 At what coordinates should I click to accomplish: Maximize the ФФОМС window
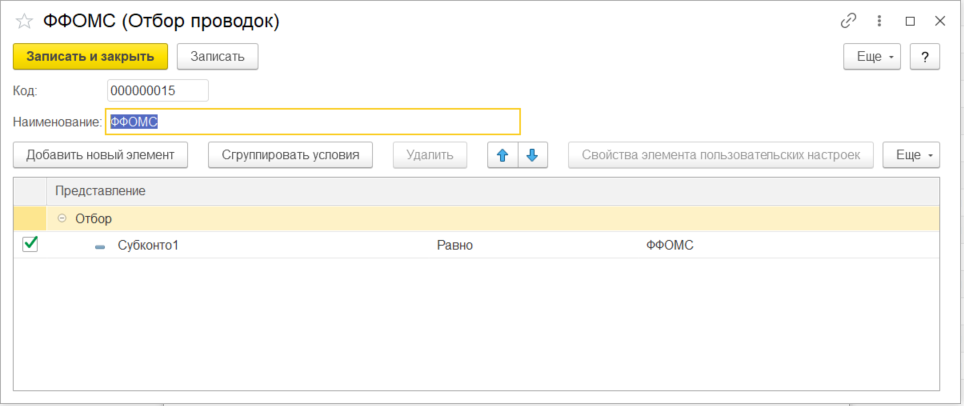click(910, 20)
